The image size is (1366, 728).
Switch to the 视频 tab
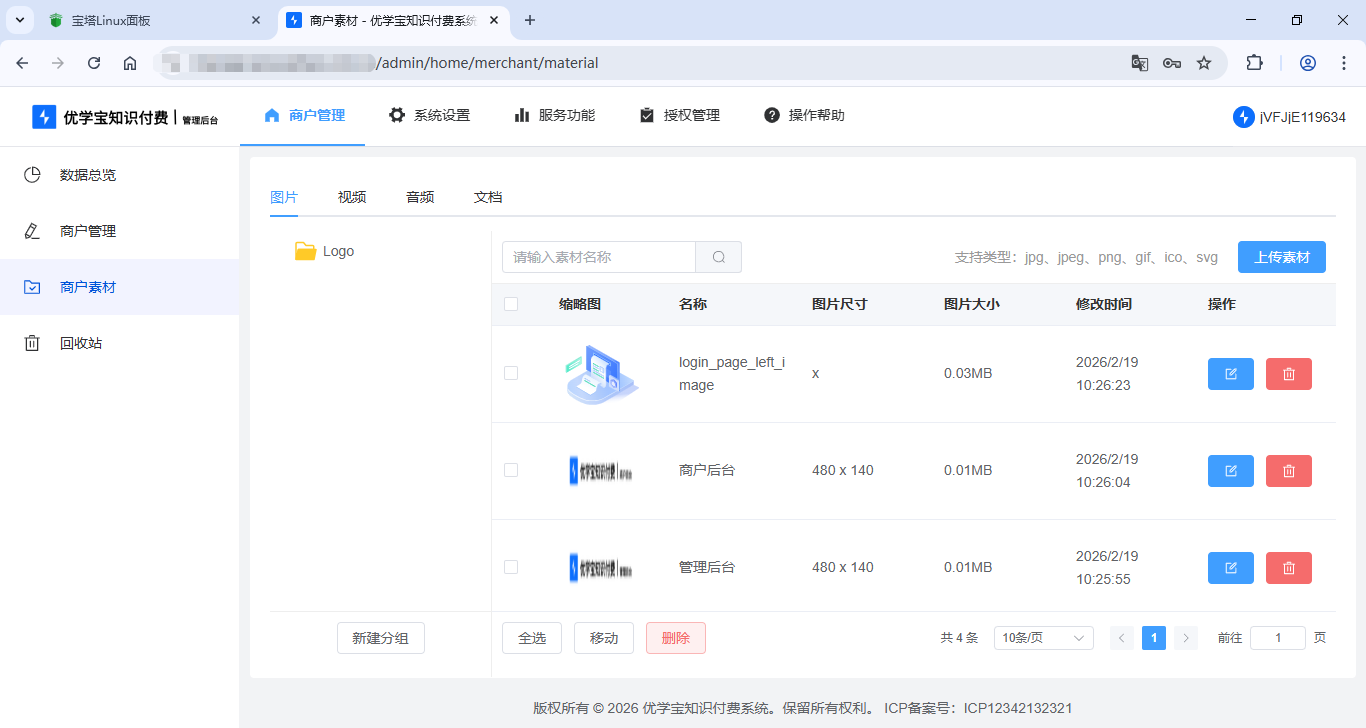352,197
